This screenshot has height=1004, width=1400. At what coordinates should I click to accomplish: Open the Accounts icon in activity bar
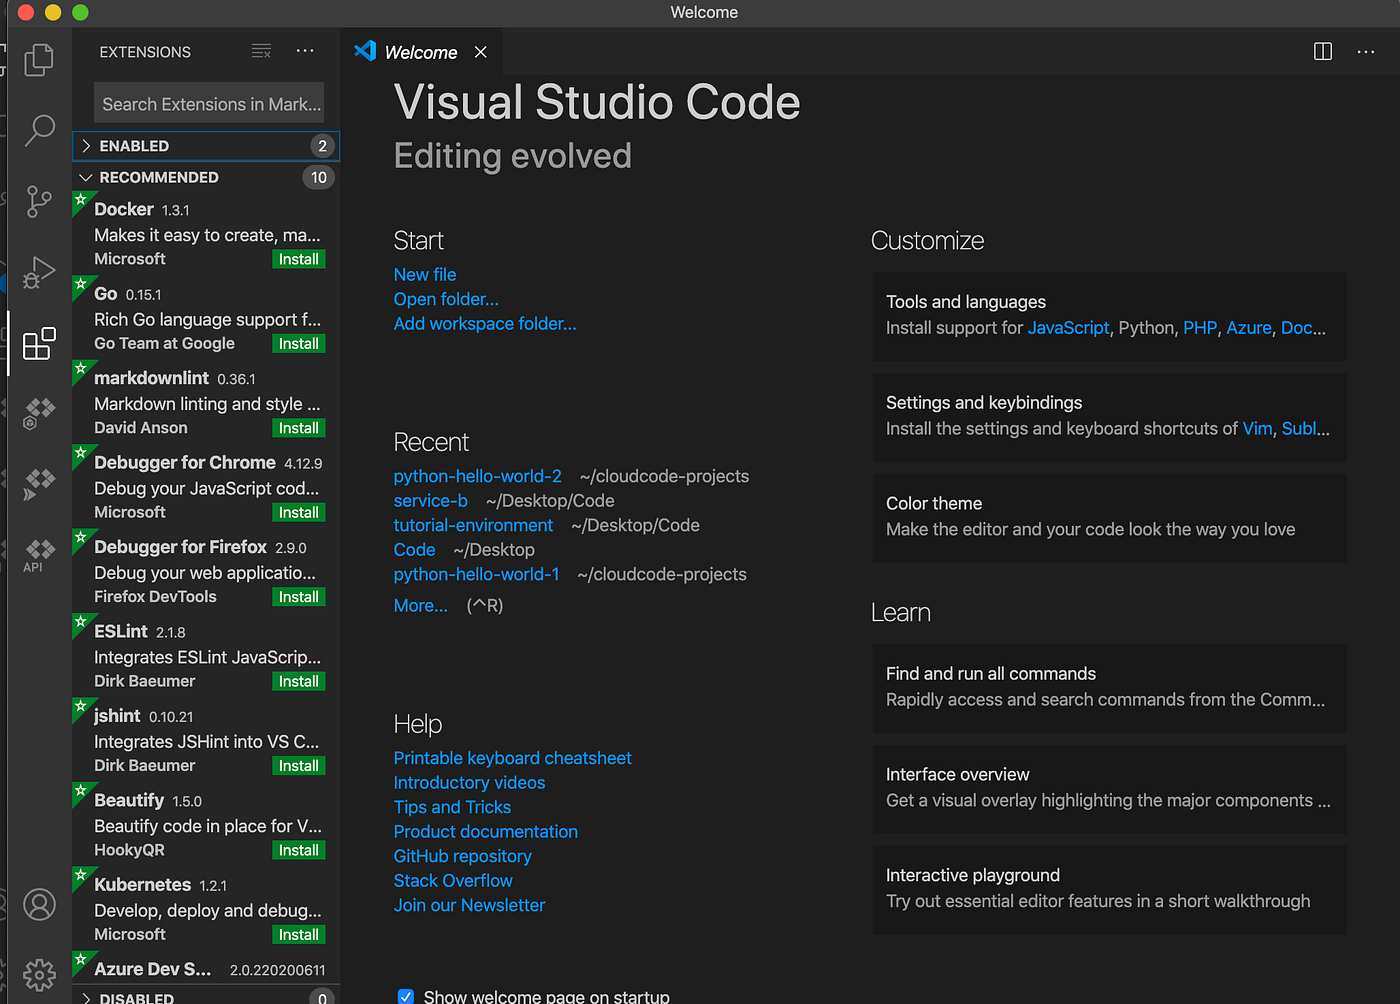pyautogui.click(x=39, y=904)
